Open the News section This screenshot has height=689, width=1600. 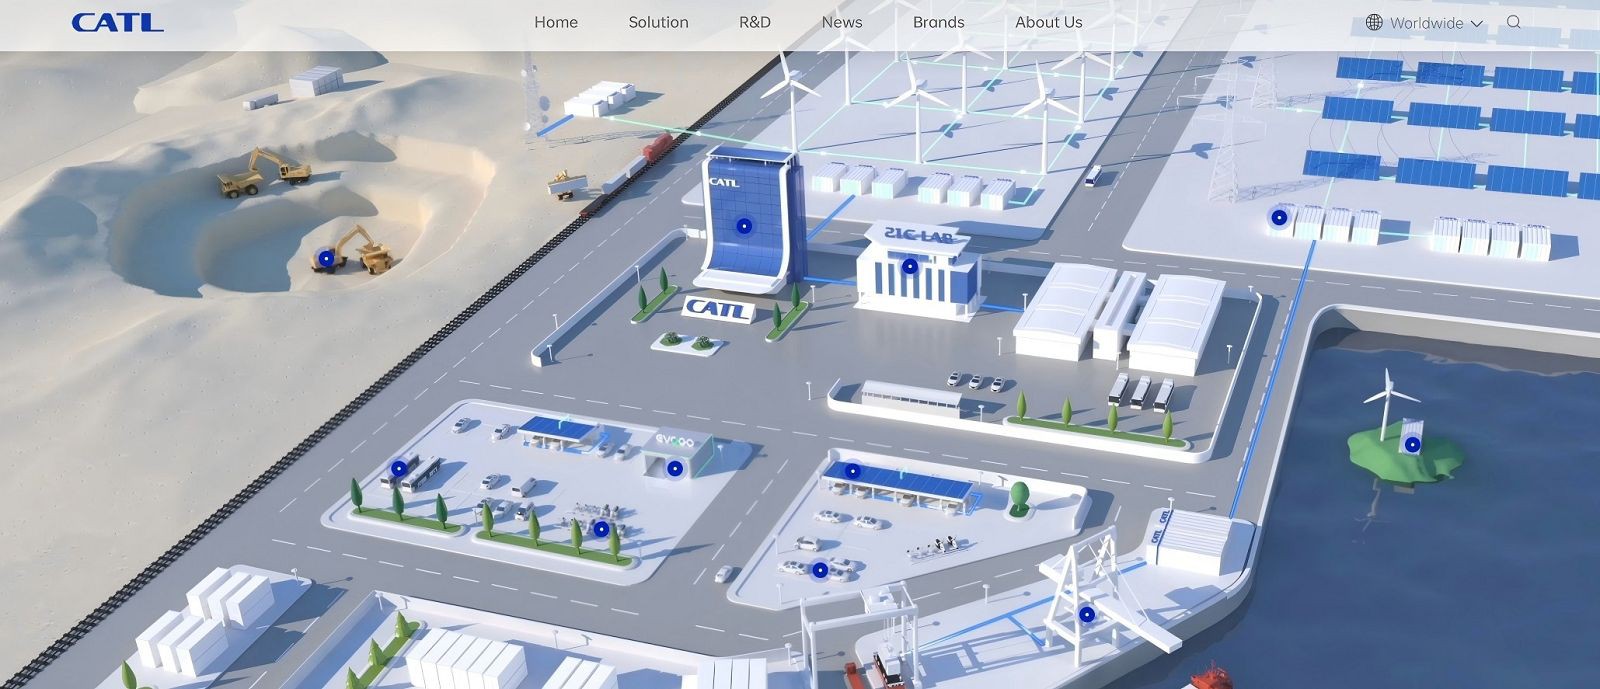(x=841, y=22)
